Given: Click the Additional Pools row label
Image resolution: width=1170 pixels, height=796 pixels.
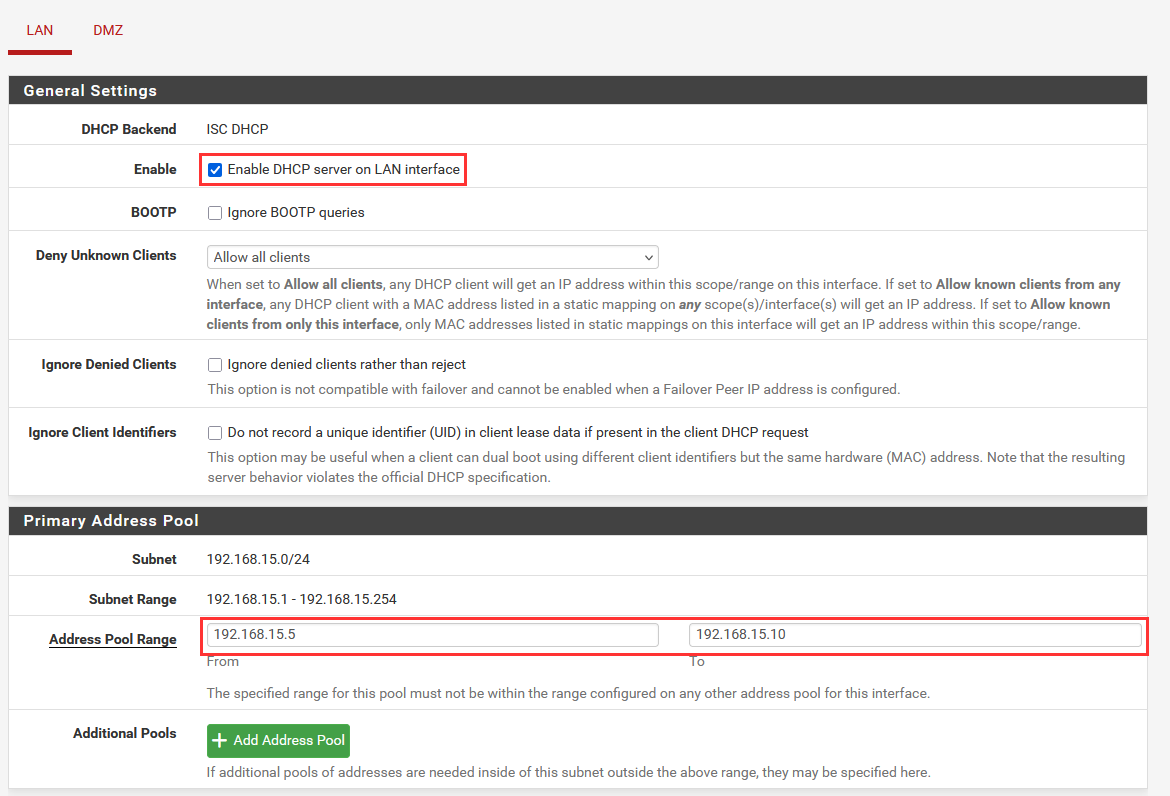Looking at the screenshot, I should (124, 733).
